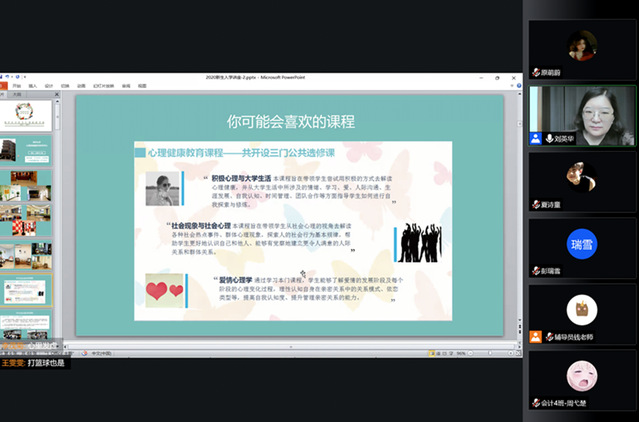
Task: Toggle the muted mic icon beside 原萌蔚
Action: click(x=537, y=72)
